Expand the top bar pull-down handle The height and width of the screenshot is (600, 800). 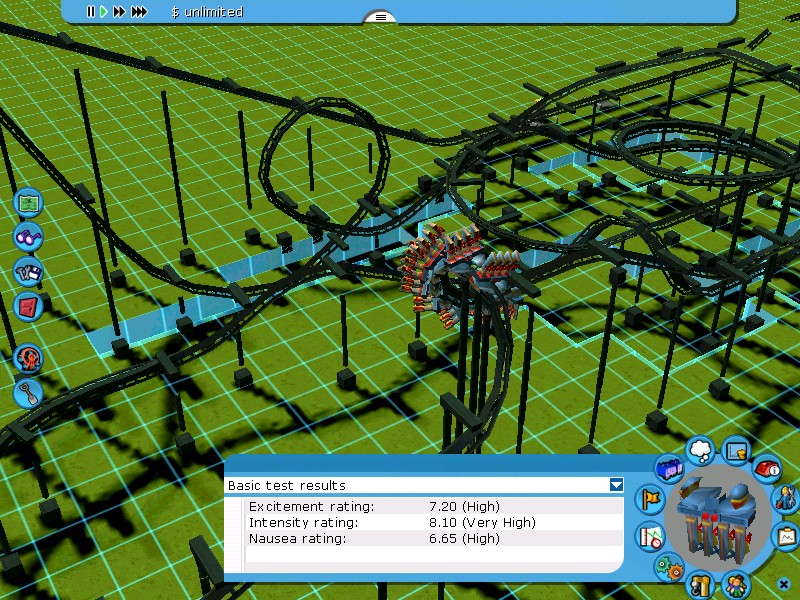[380, 17]
